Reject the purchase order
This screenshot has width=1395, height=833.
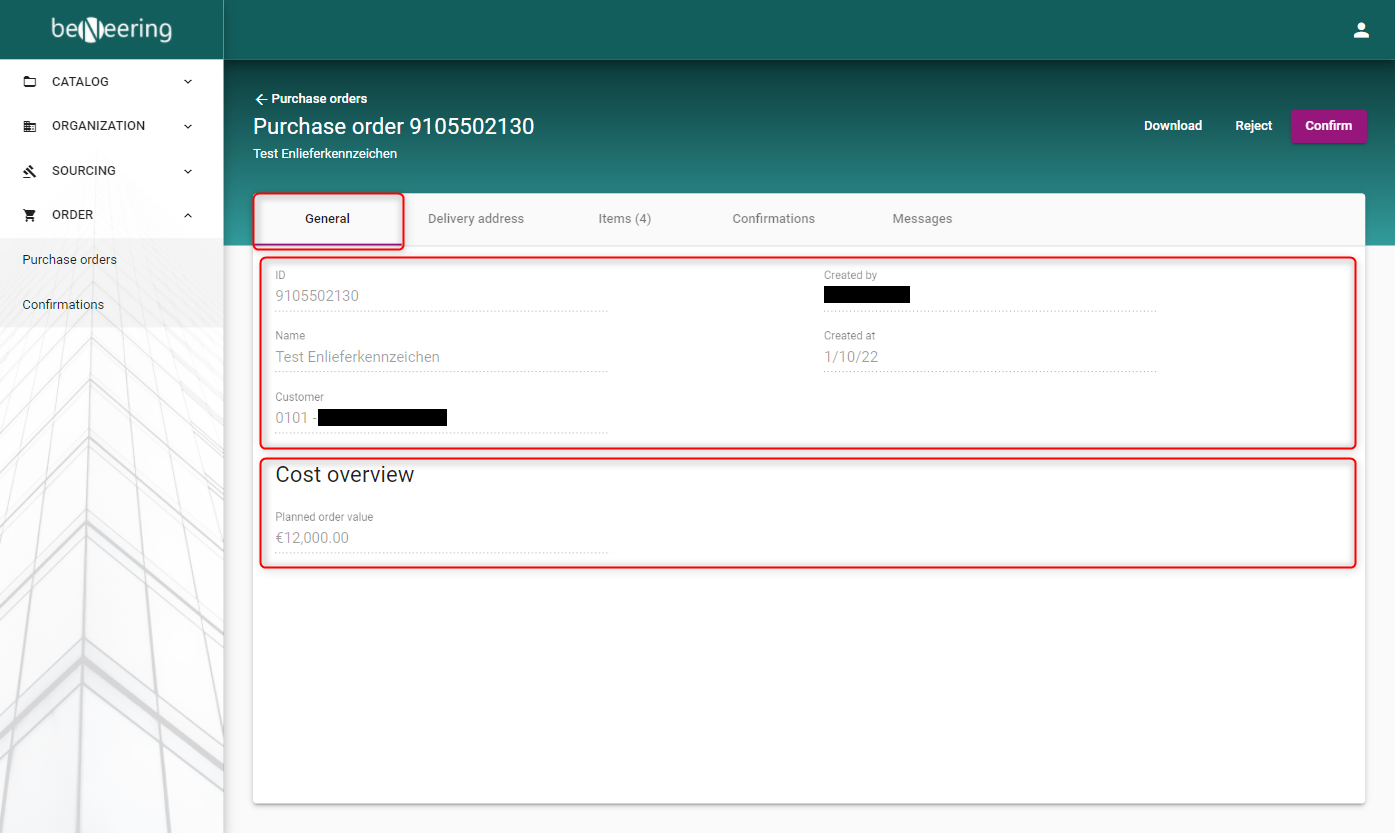point(1253,126)
